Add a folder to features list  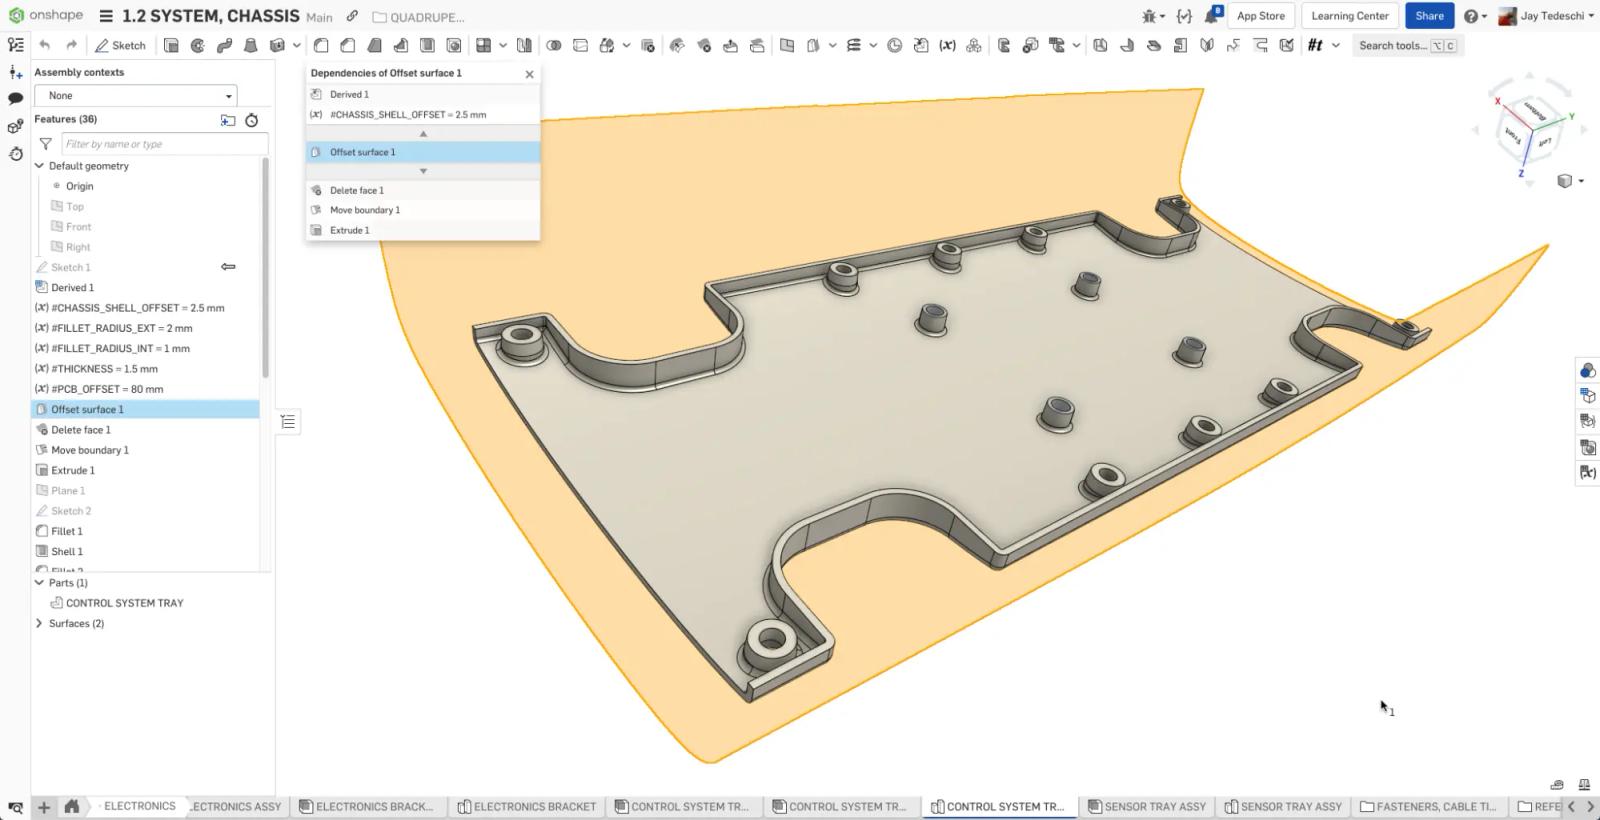pos(228,120)
